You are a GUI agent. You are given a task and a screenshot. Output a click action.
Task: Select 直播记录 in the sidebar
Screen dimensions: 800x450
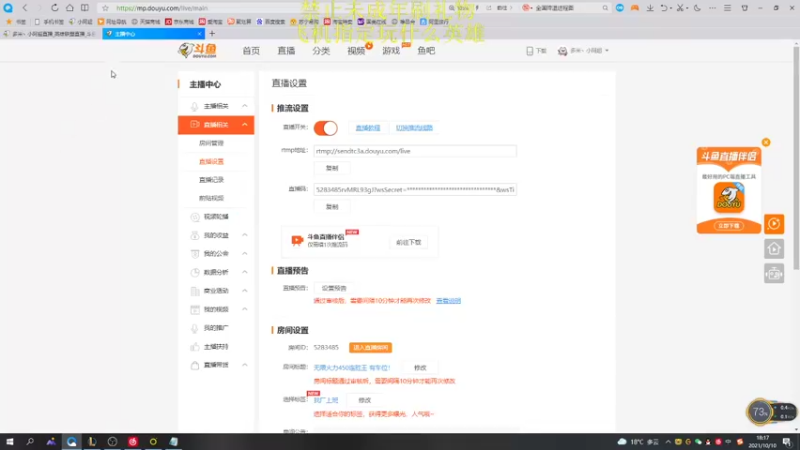pyautogui.click(x=211, y=180)
